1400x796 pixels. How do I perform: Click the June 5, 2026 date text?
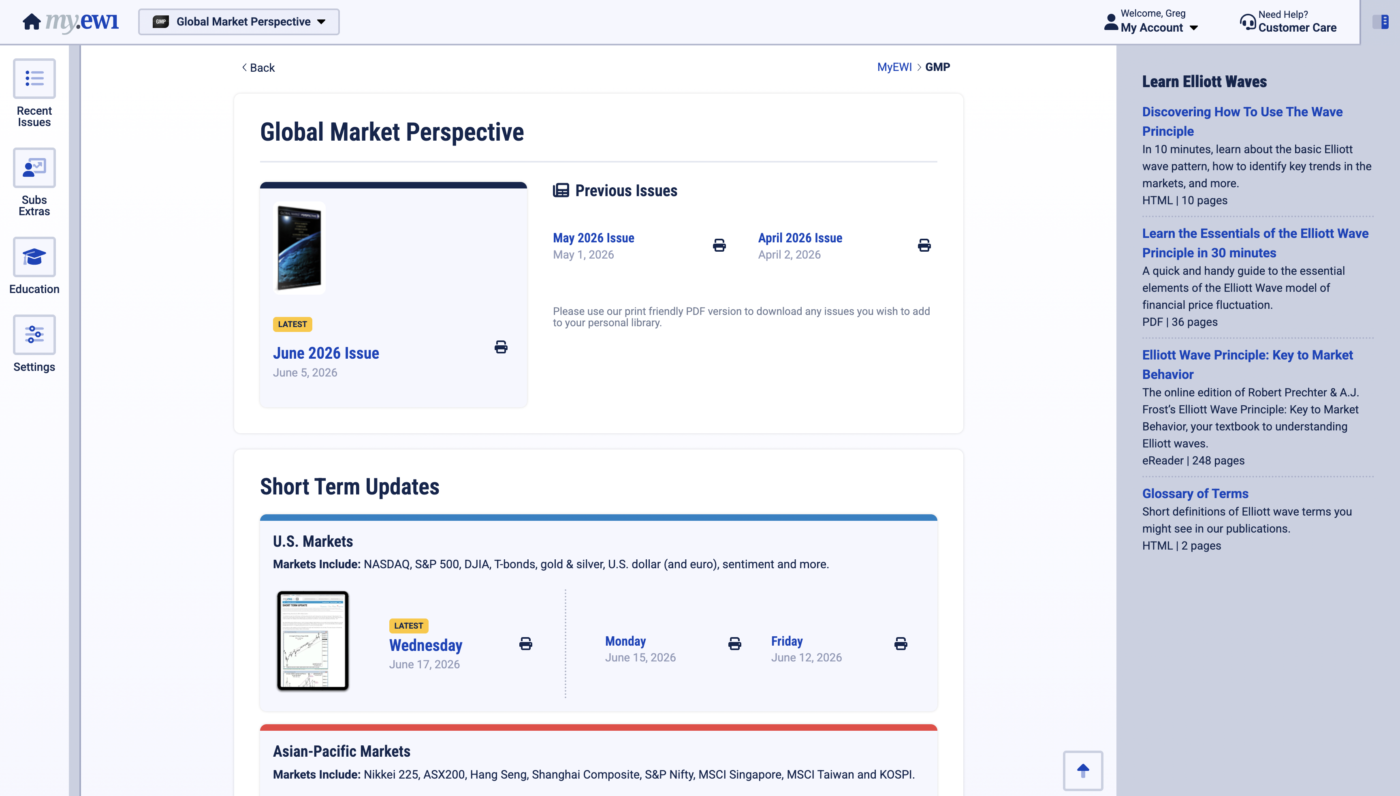pos(305,373)
